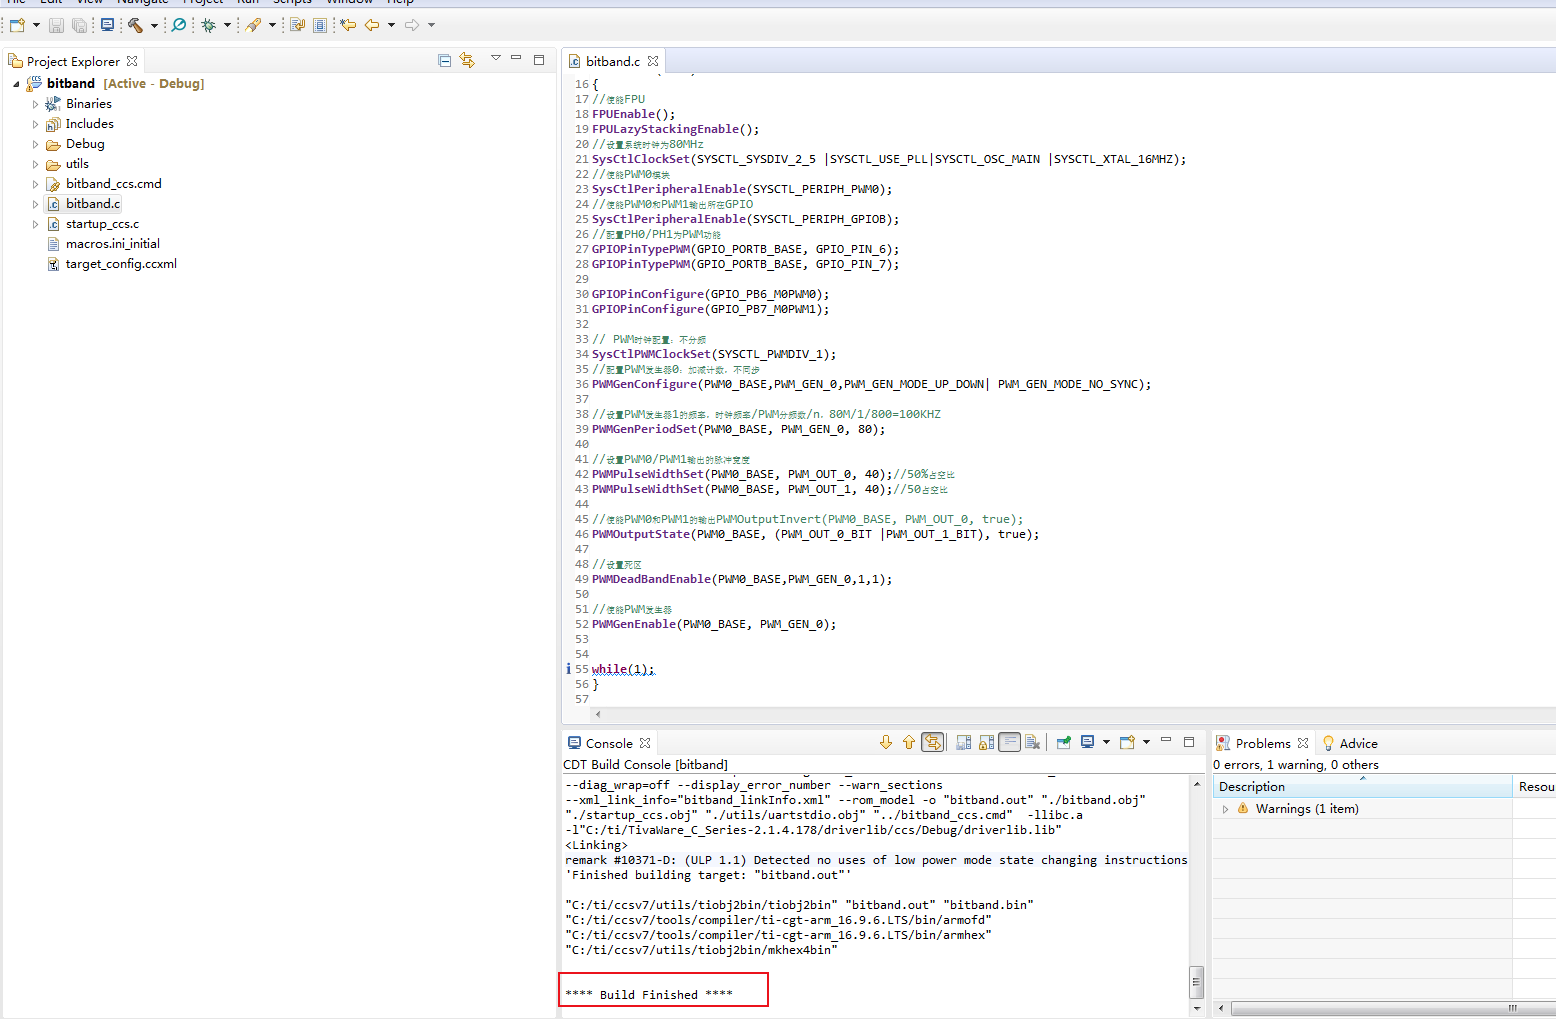This screenshot has width=1556, height=1019.
Task: Jump to next error in Console
Action: point(886,742)
